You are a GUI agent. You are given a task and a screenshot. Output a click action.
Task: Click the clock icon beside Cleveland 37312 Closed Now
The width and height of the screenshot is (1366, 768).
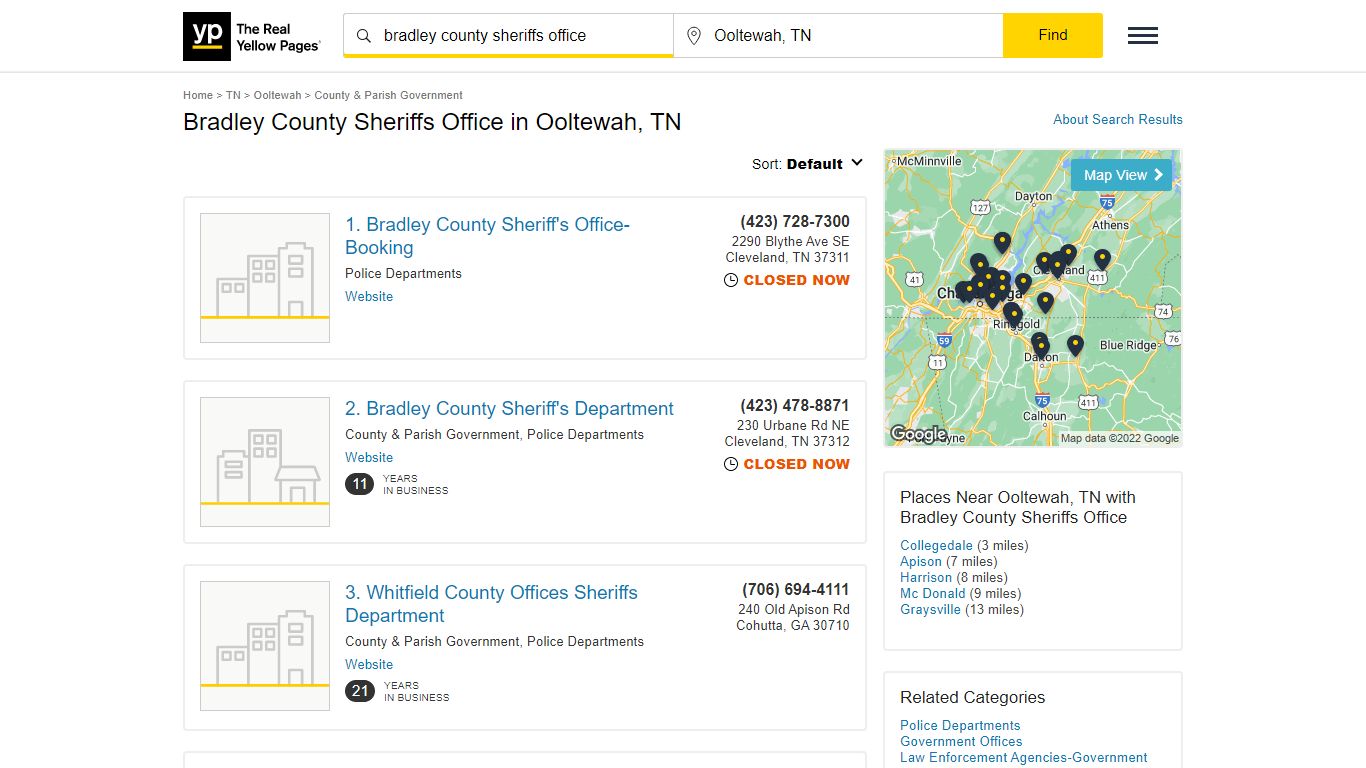pyautogui.click(x=731, y=465)
